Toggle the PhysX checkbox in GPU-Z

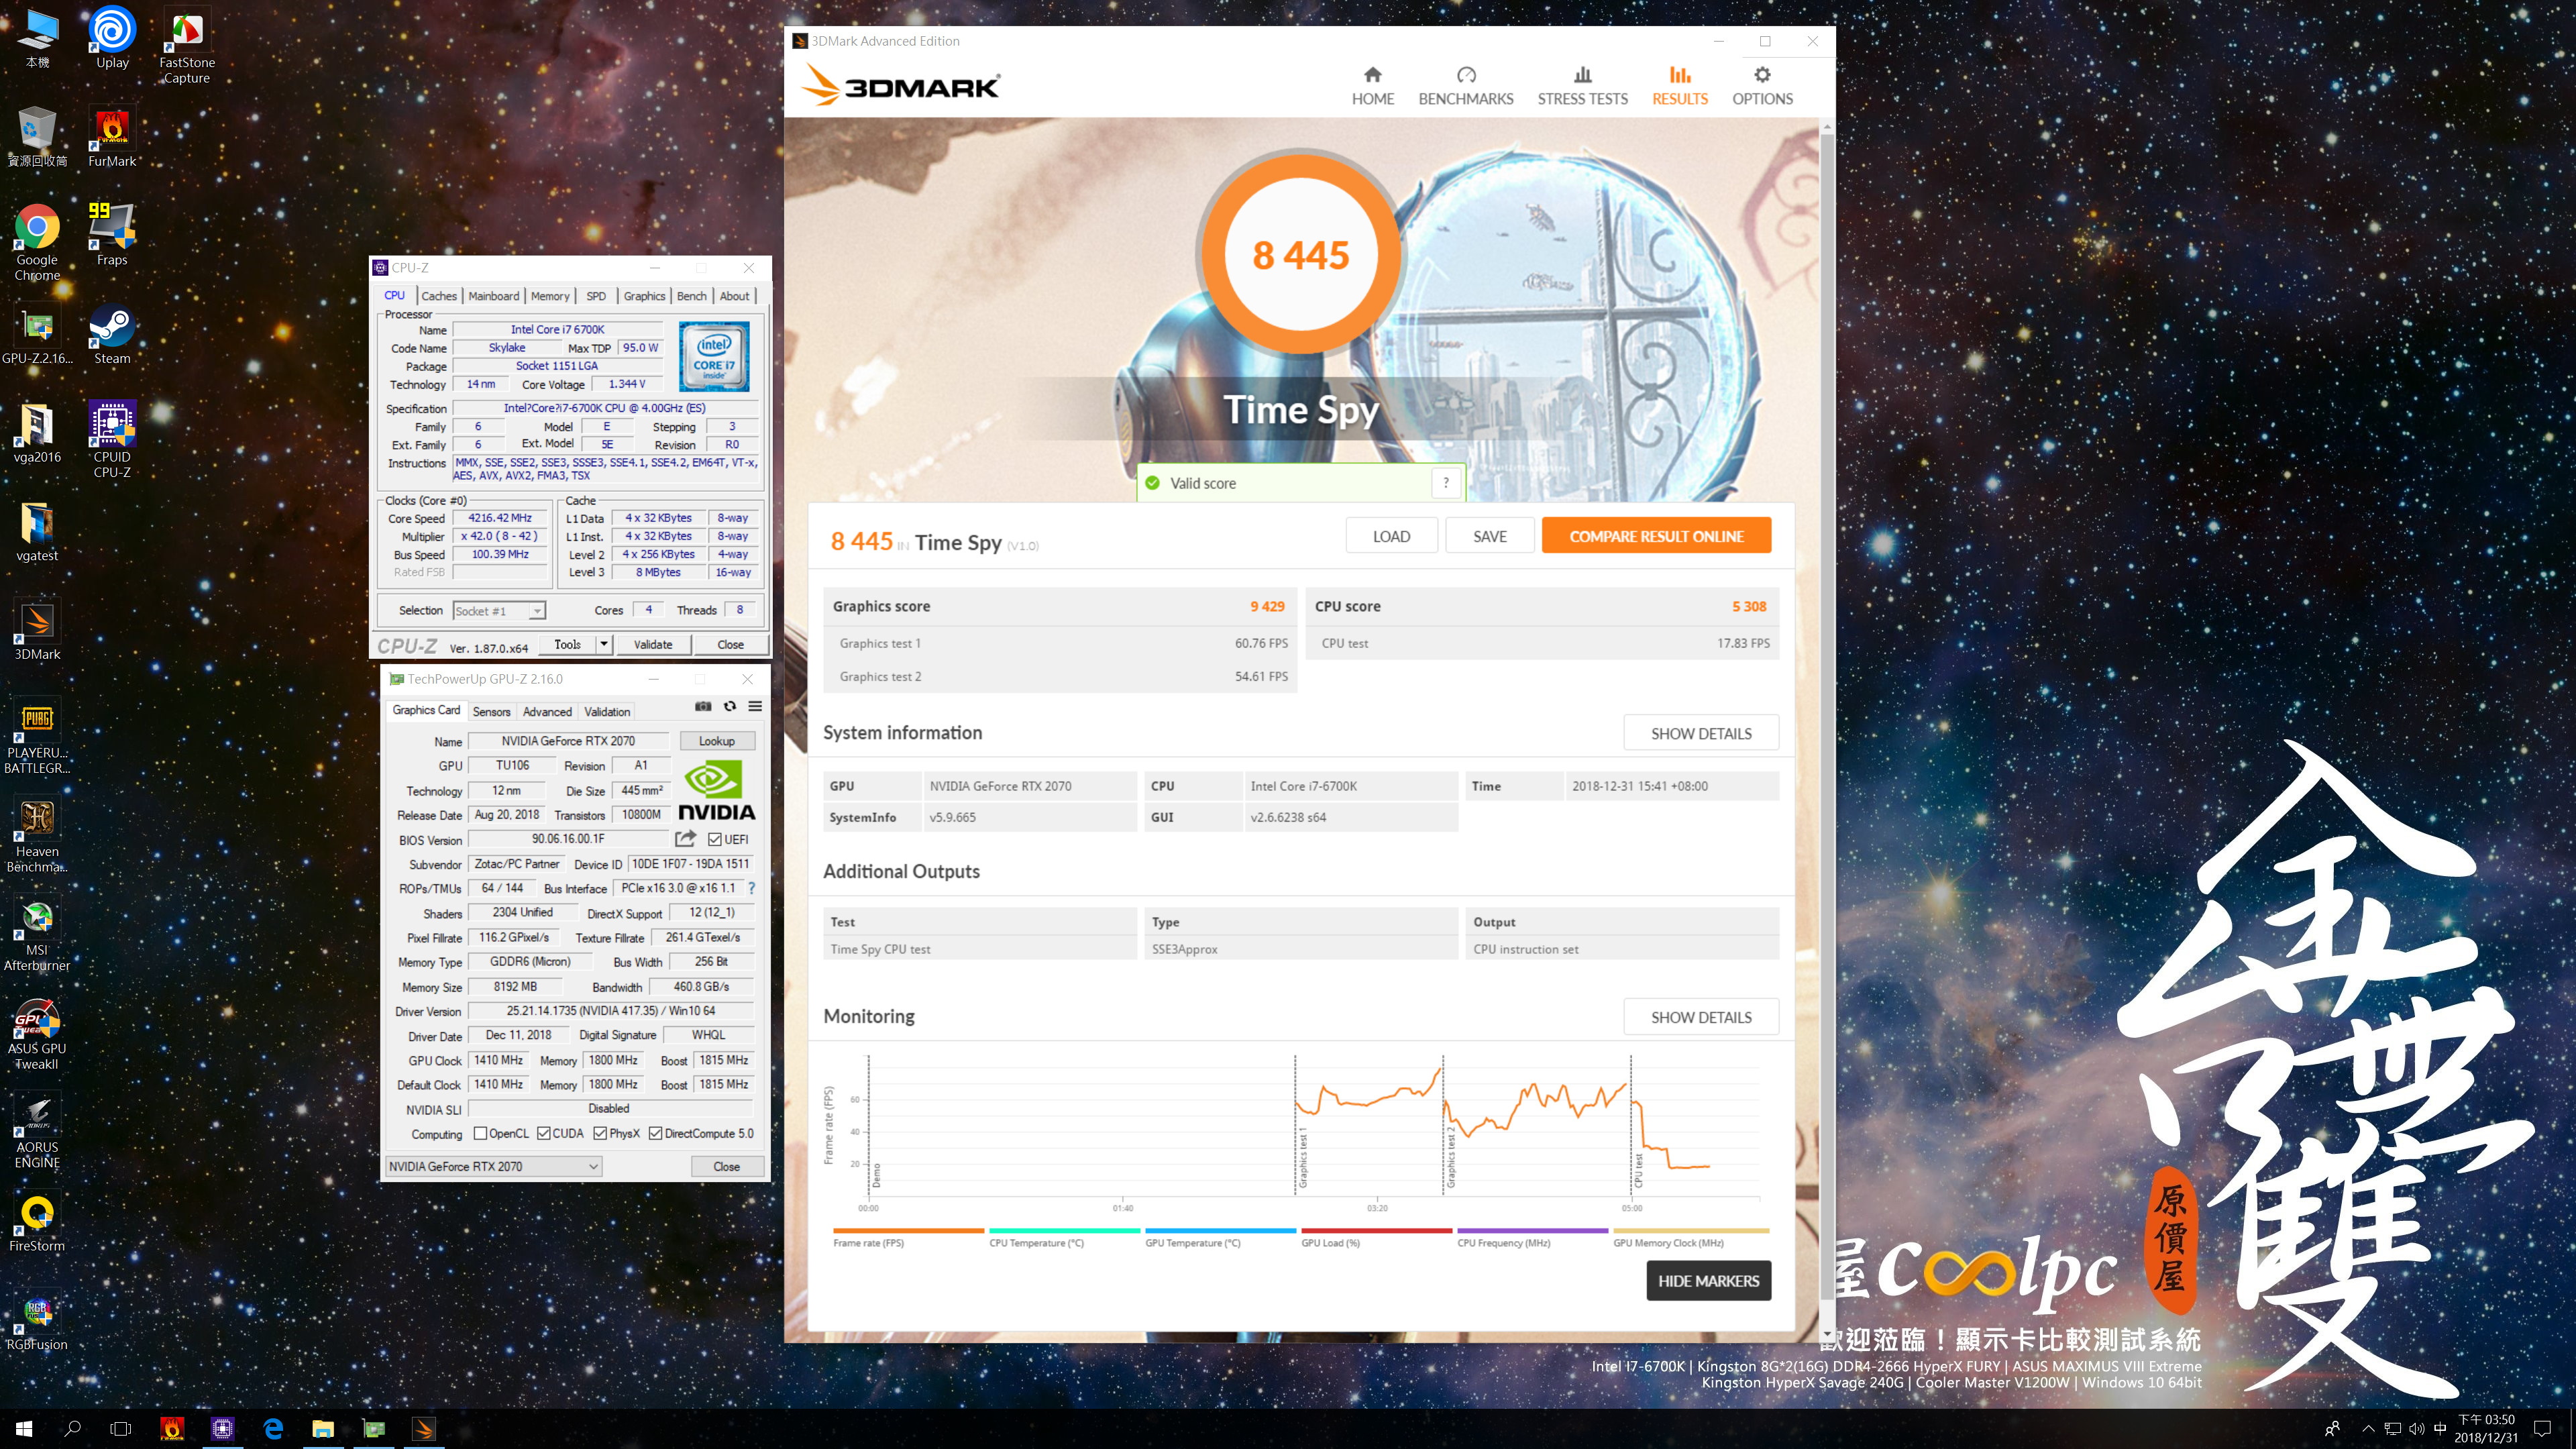tap(600, 1133)
